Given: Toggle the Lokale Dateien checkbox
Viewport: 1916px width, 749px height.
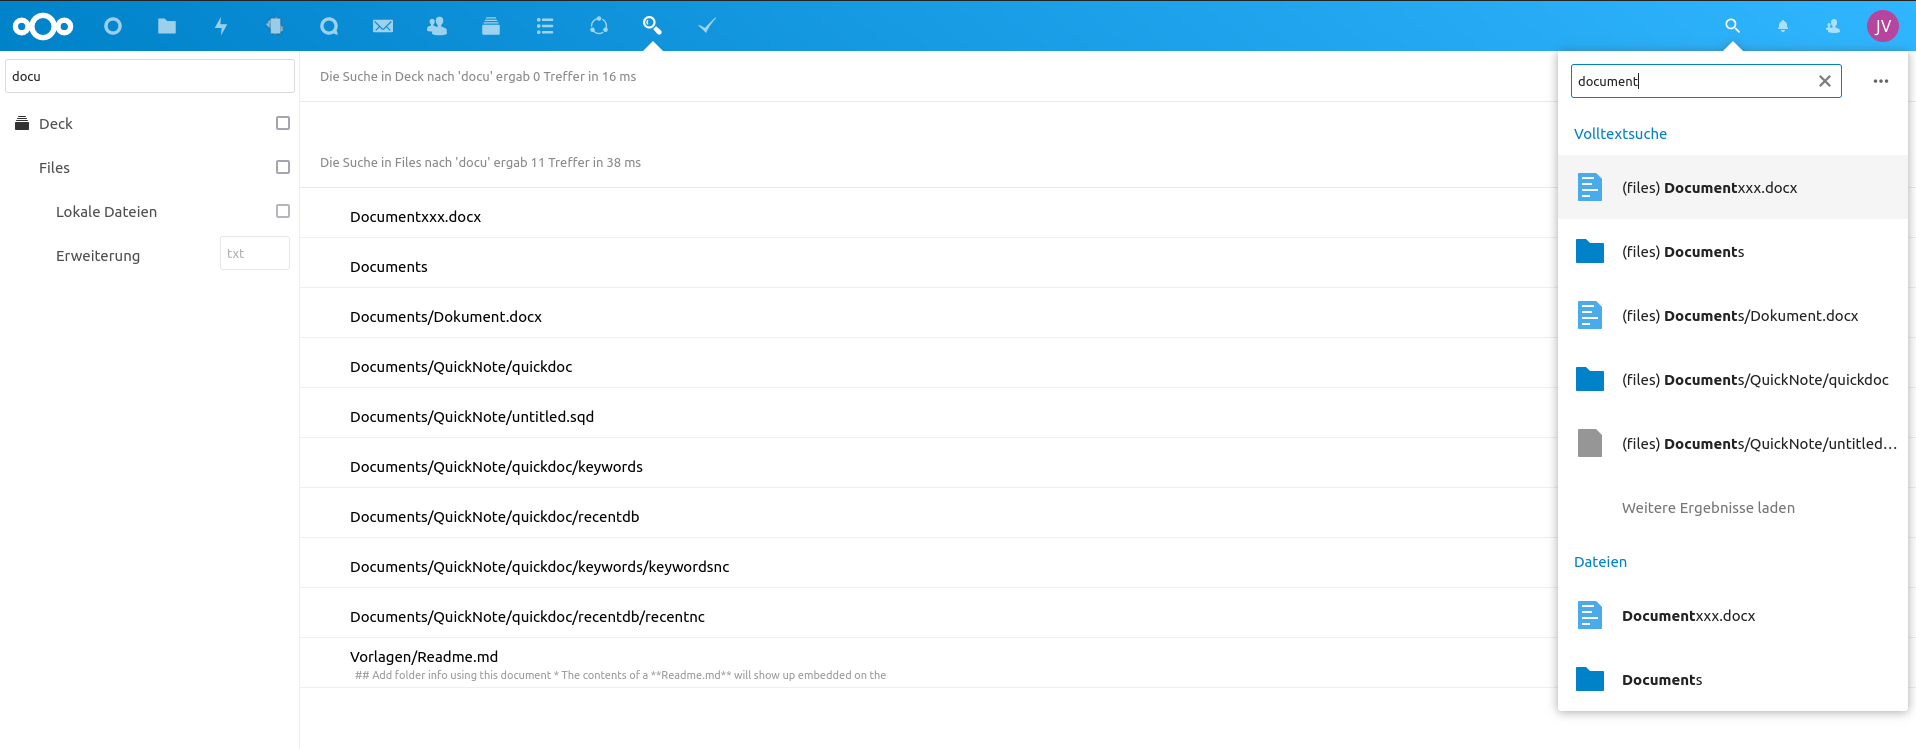Looking at the screenshot, I should click(x=283, y=211).
